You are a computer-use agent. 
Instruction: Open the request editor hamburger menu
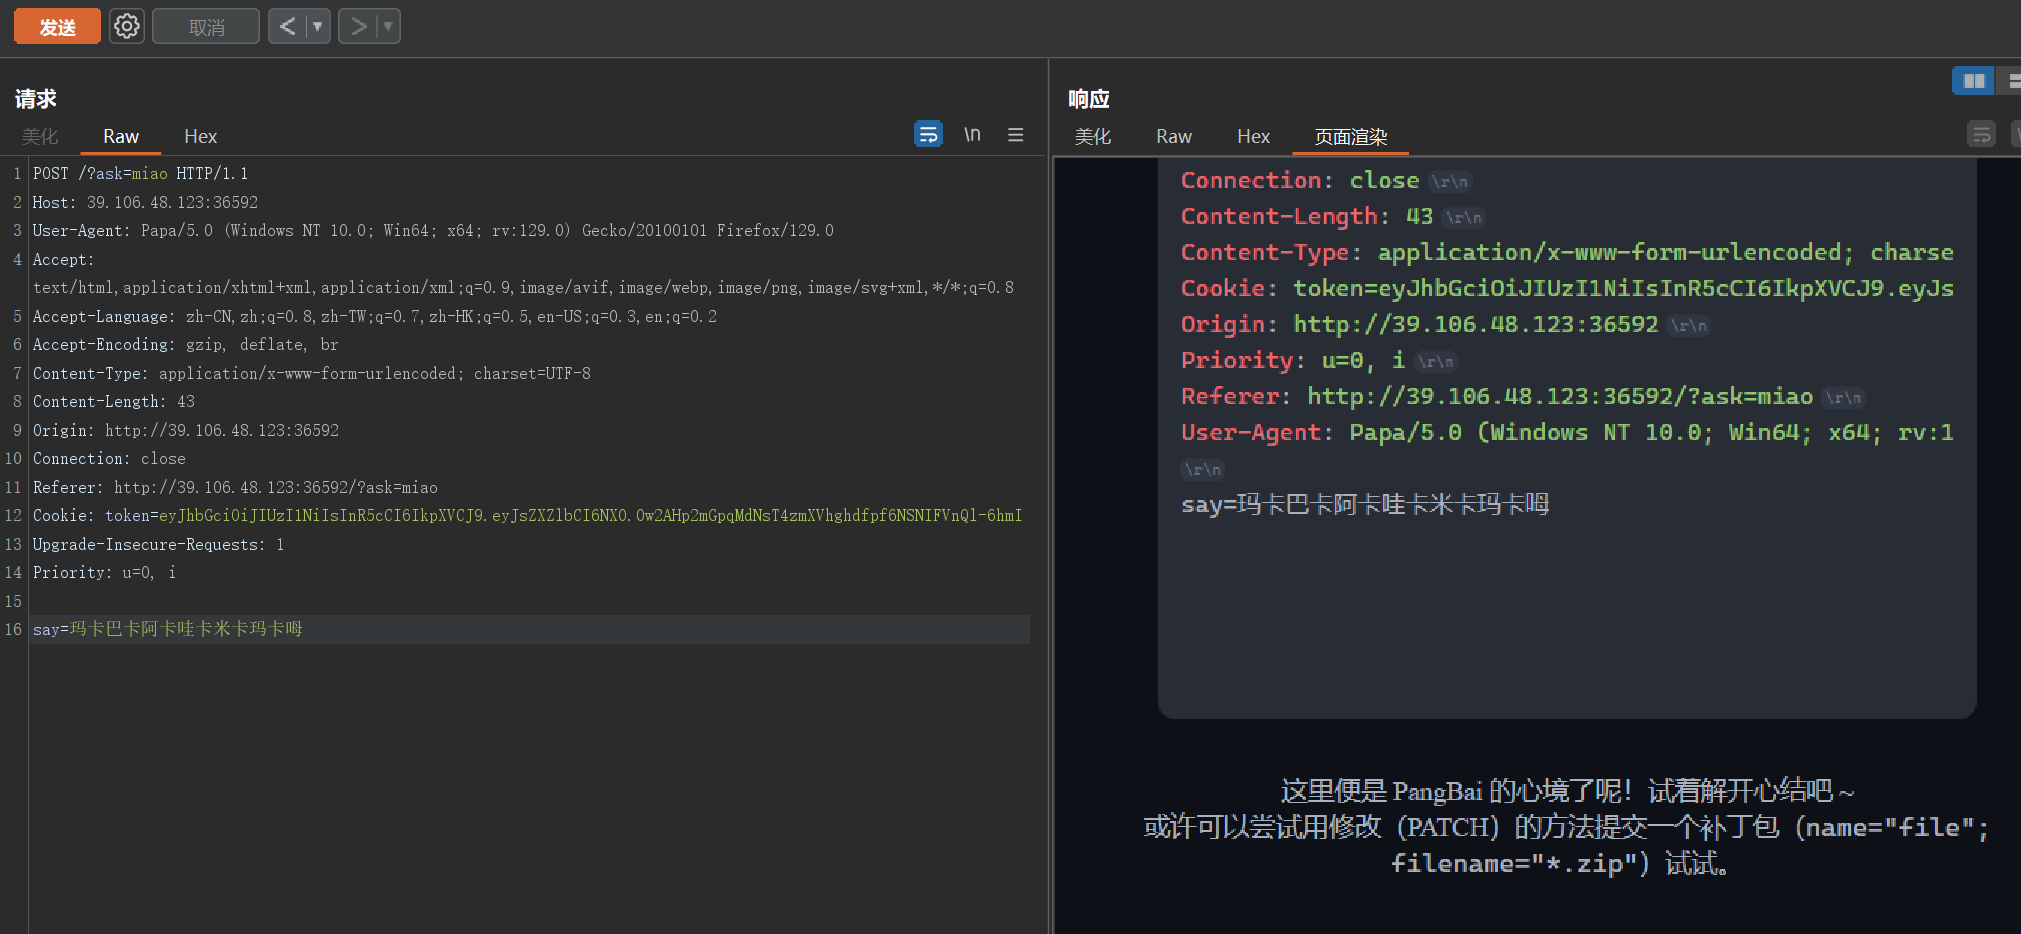(x=1016, y=134)
